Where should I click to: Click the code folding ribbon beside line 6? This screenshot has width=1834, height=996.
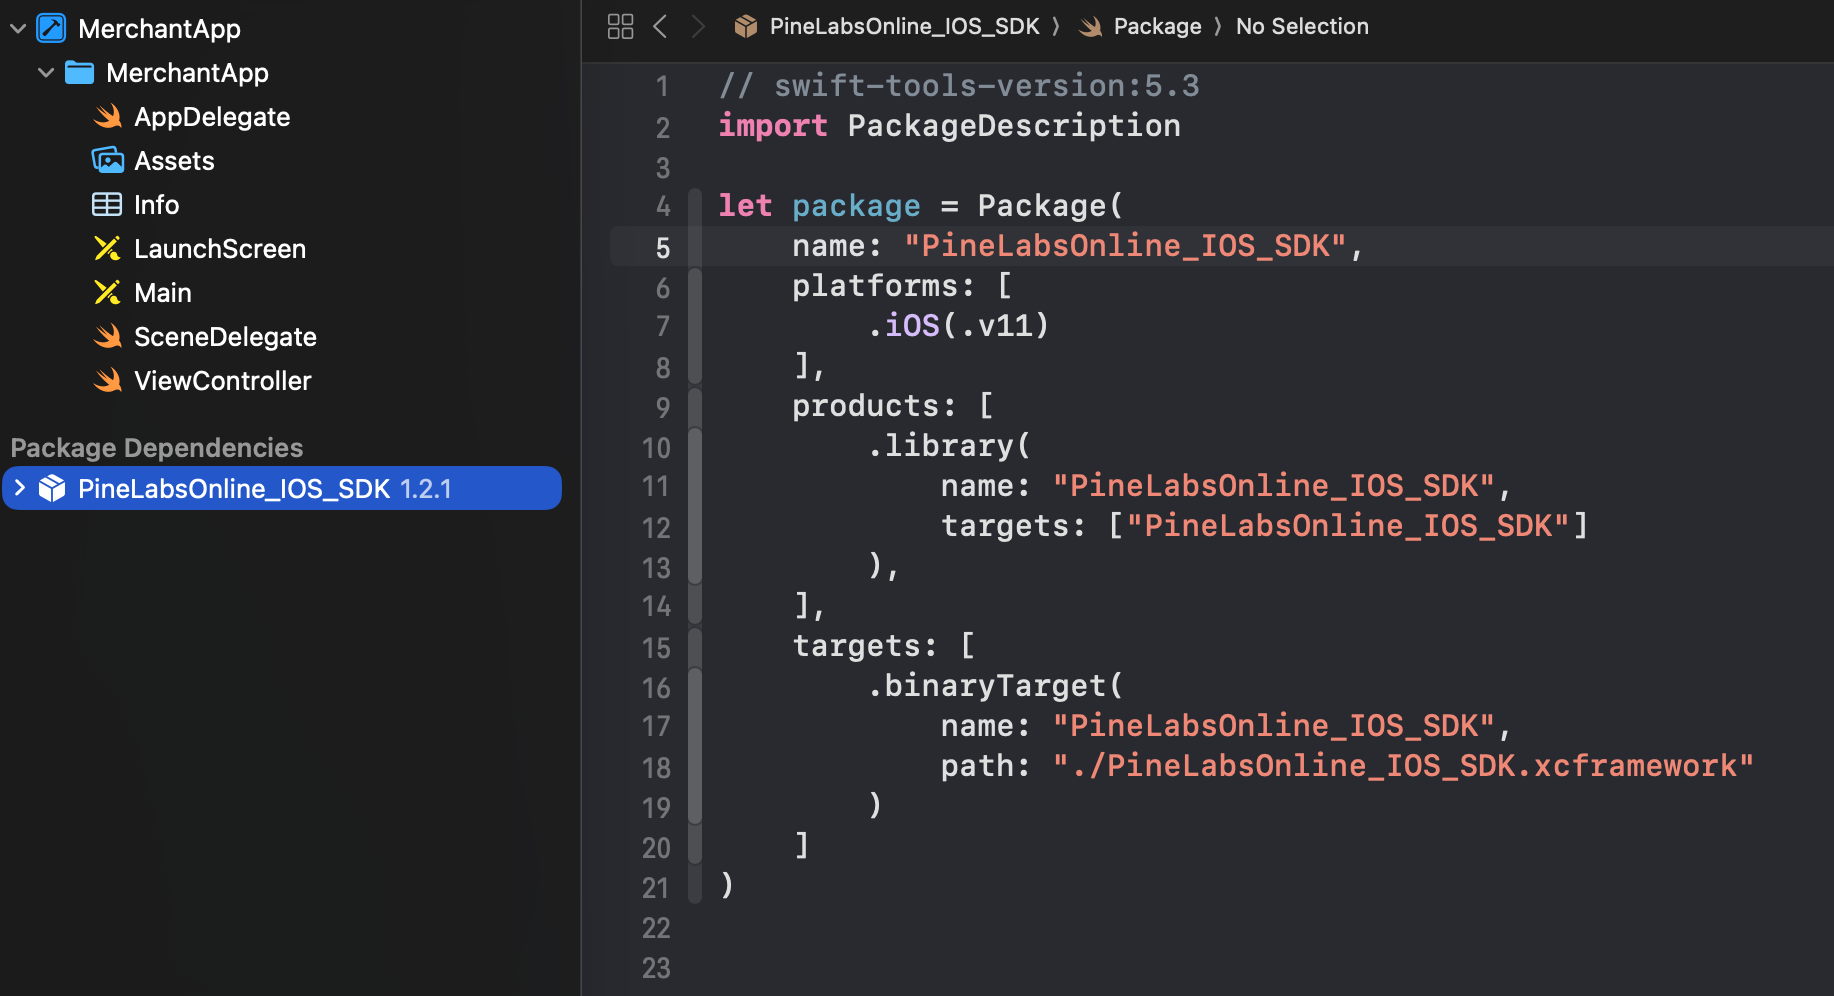[x=695, y=325]
